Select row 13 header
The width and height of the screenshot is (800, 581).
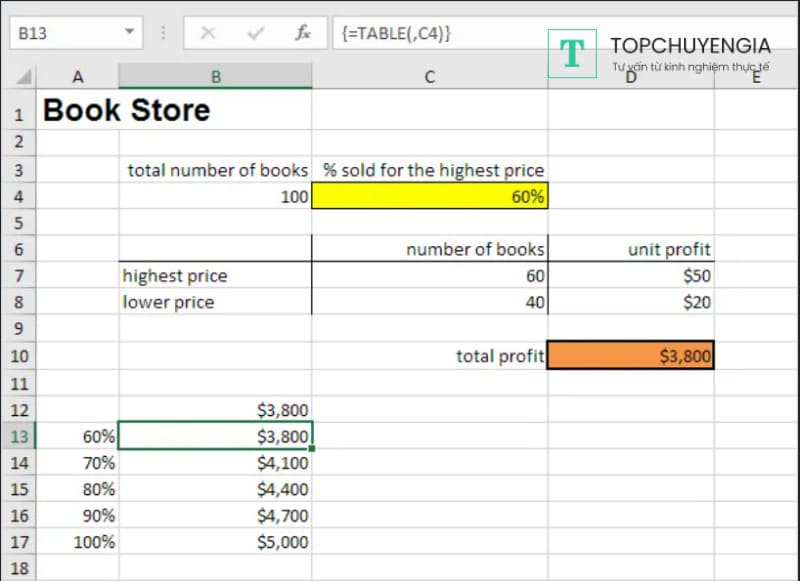19,436
